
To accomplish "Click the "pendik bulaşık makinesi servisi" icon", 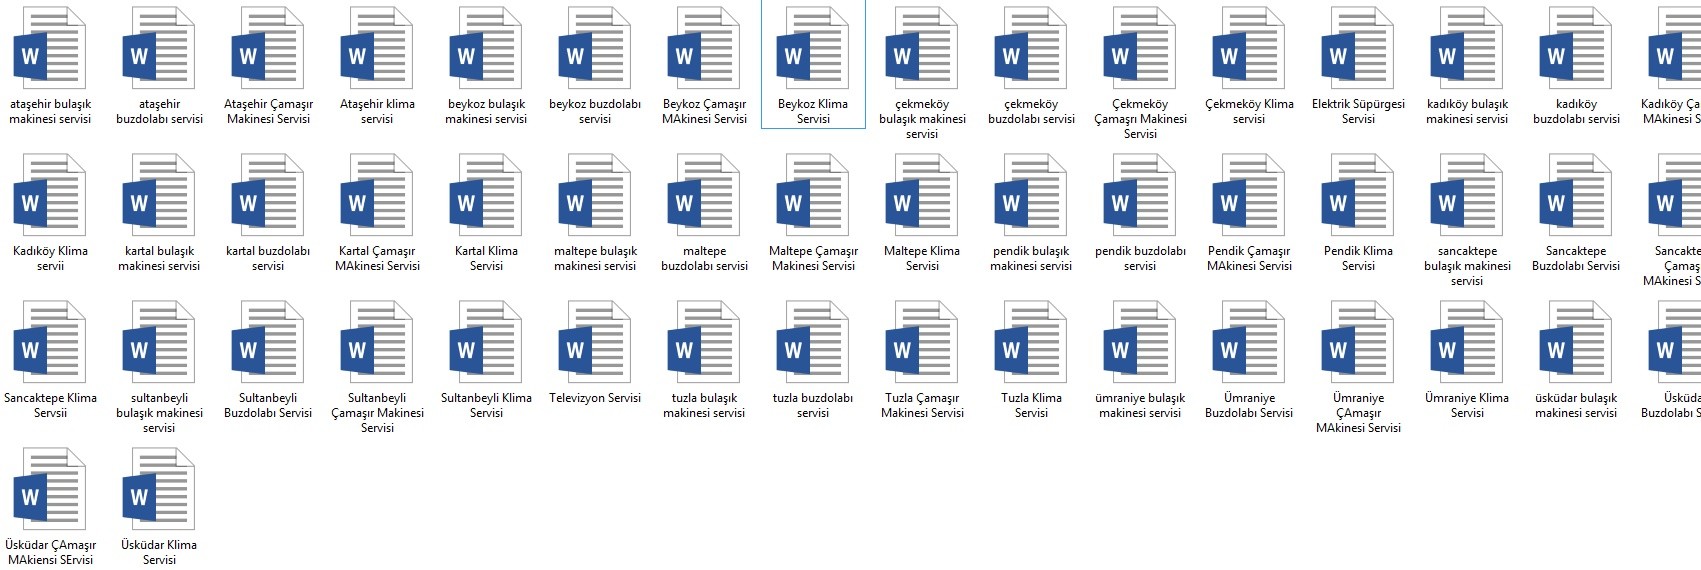I will click(1030, 195).
